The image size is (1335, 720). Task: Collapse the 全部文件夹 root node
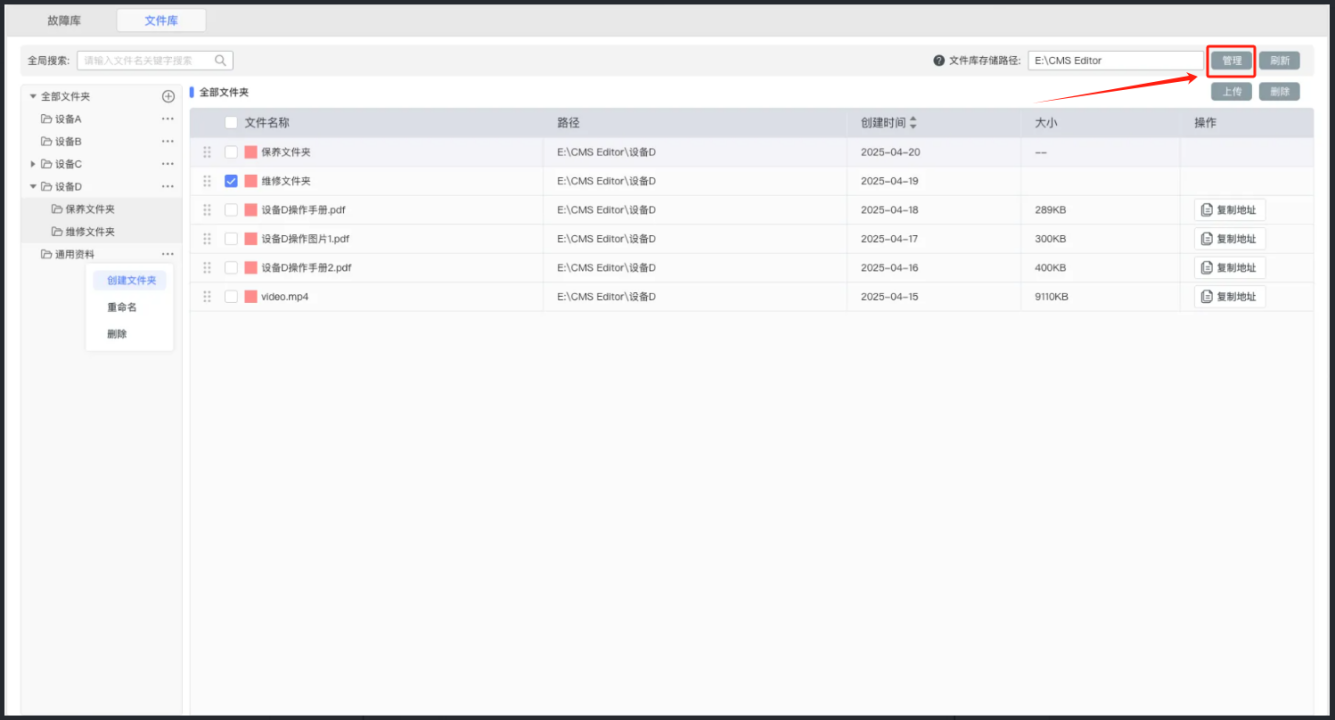[x=33, y=97]
